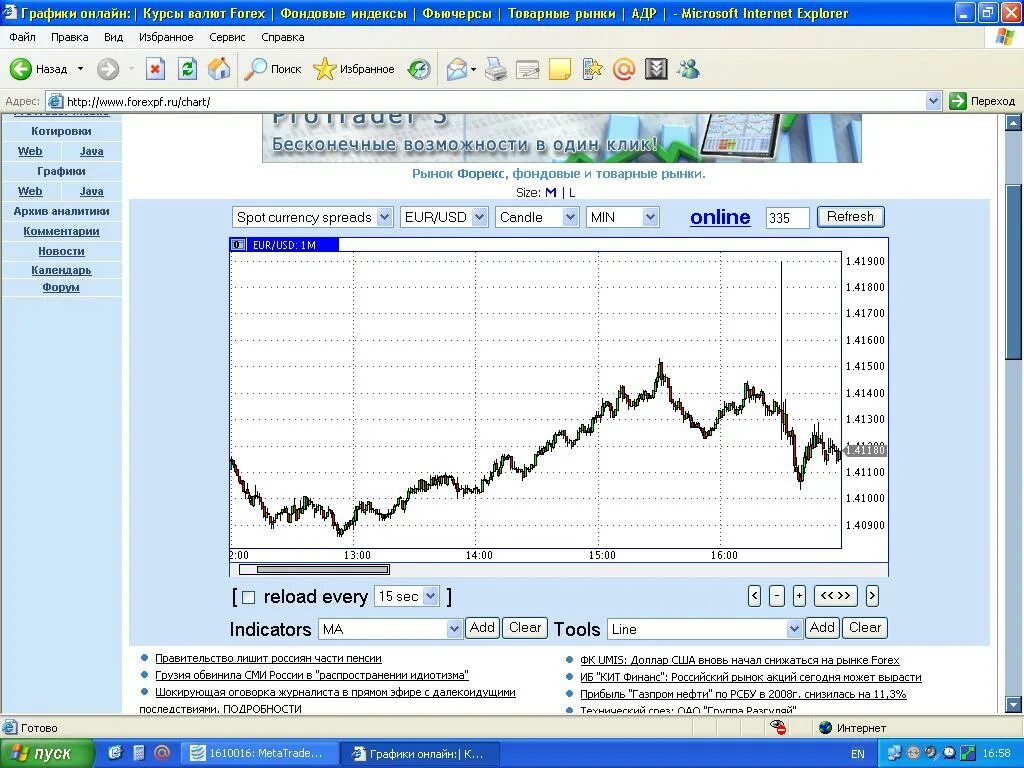
Task: Open the Файл menu
Action: pos(22,37)
